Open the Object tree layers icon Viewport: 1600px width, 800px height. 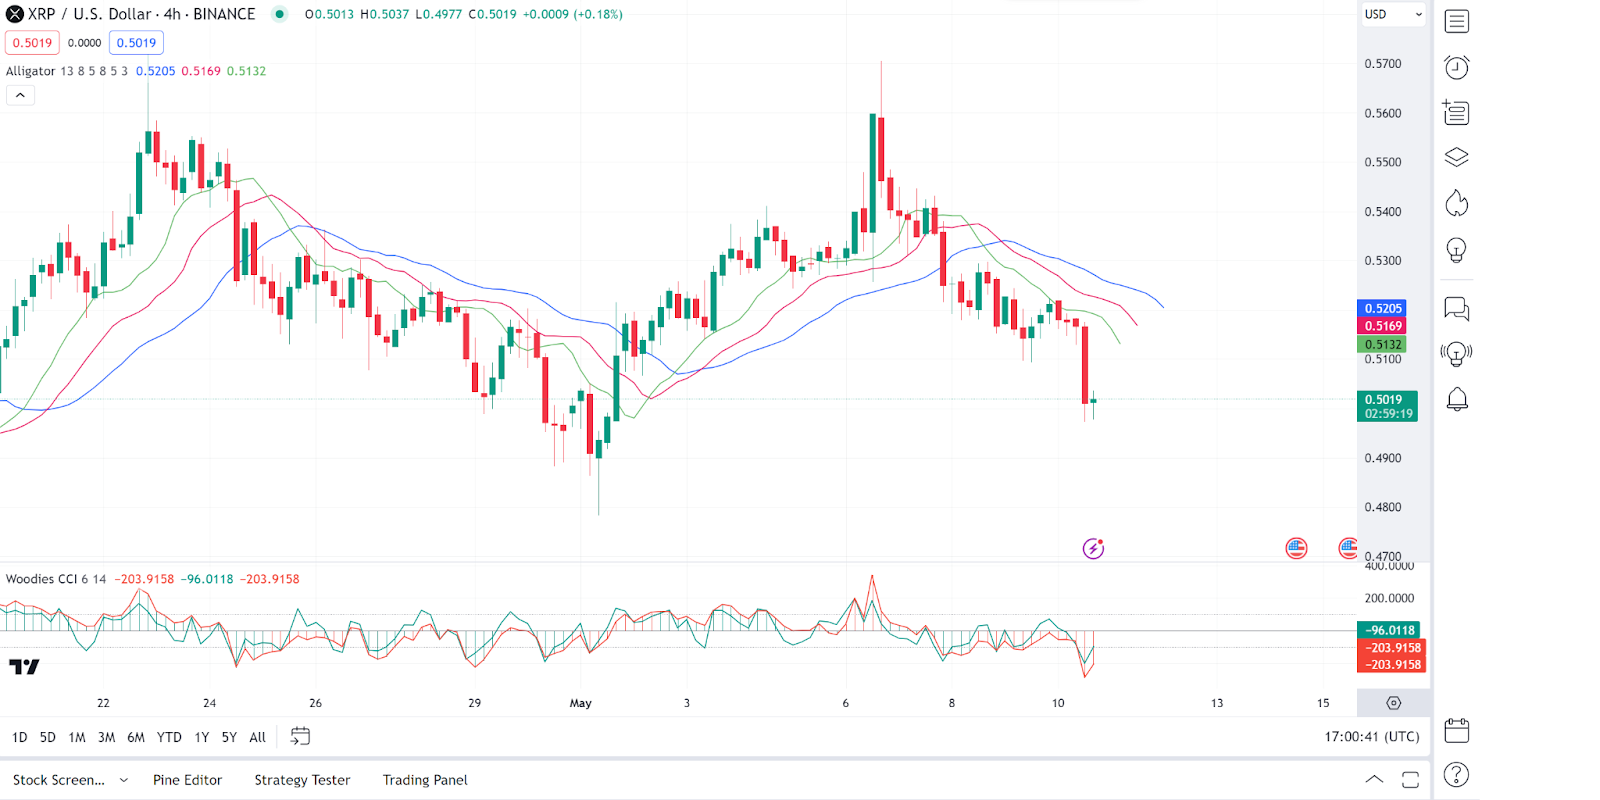coord(1457,157)
